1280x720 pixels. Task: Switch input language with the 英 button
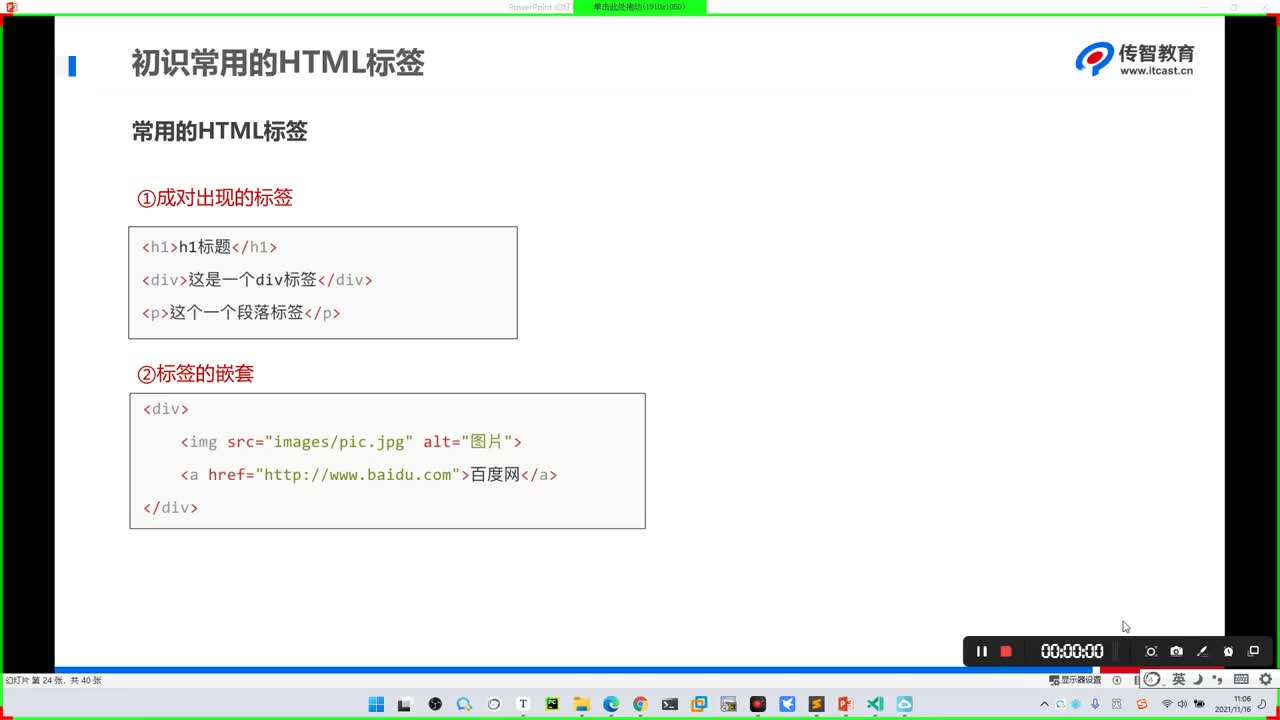click(1179, 679)
